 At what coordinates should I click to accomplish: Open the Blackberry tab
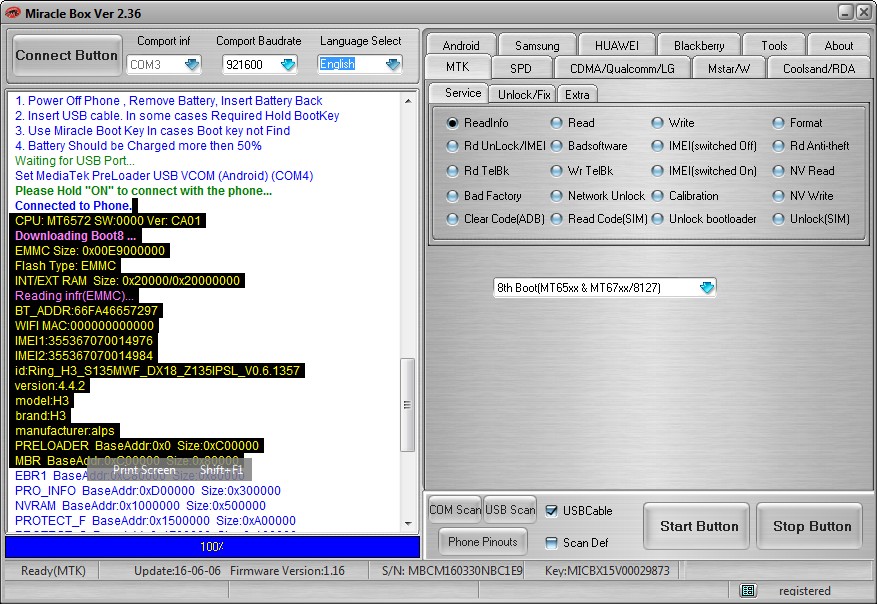click(699, 45)
